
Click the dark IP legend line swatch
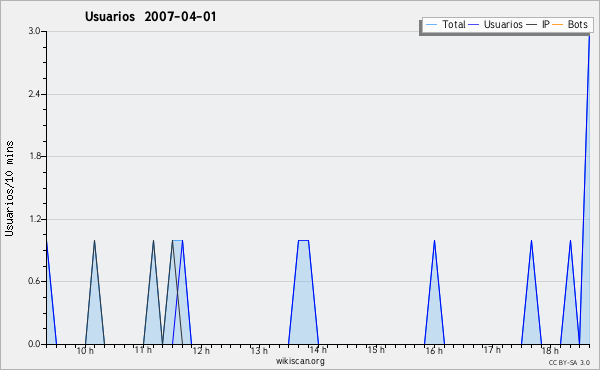(532, 25)
